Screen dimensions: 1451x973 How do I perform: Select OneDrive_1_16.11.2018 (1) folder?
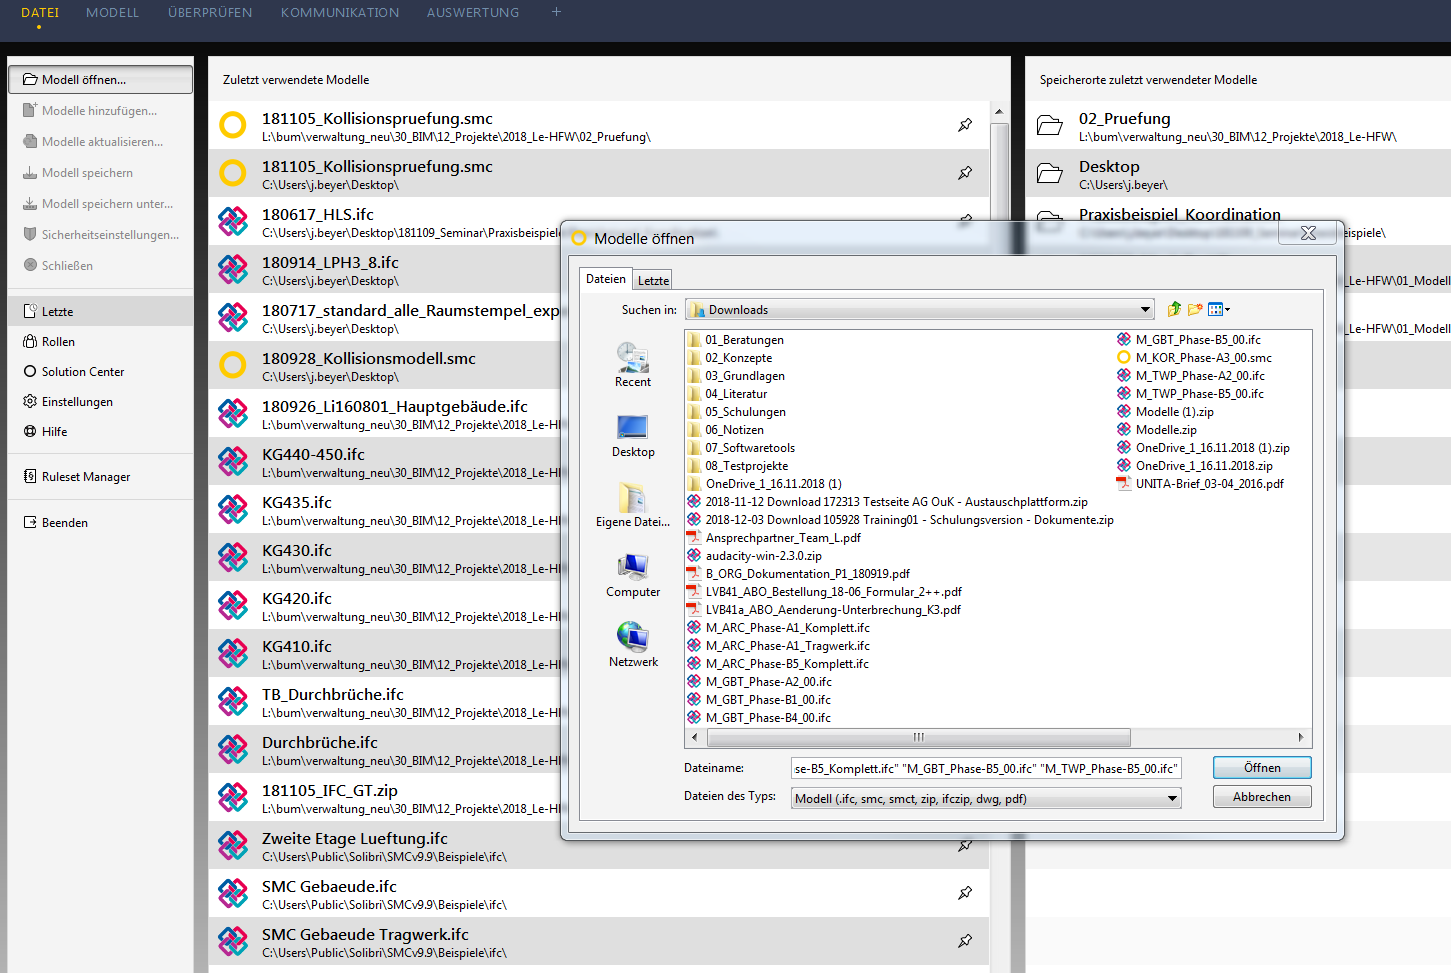tap(773, 484)
